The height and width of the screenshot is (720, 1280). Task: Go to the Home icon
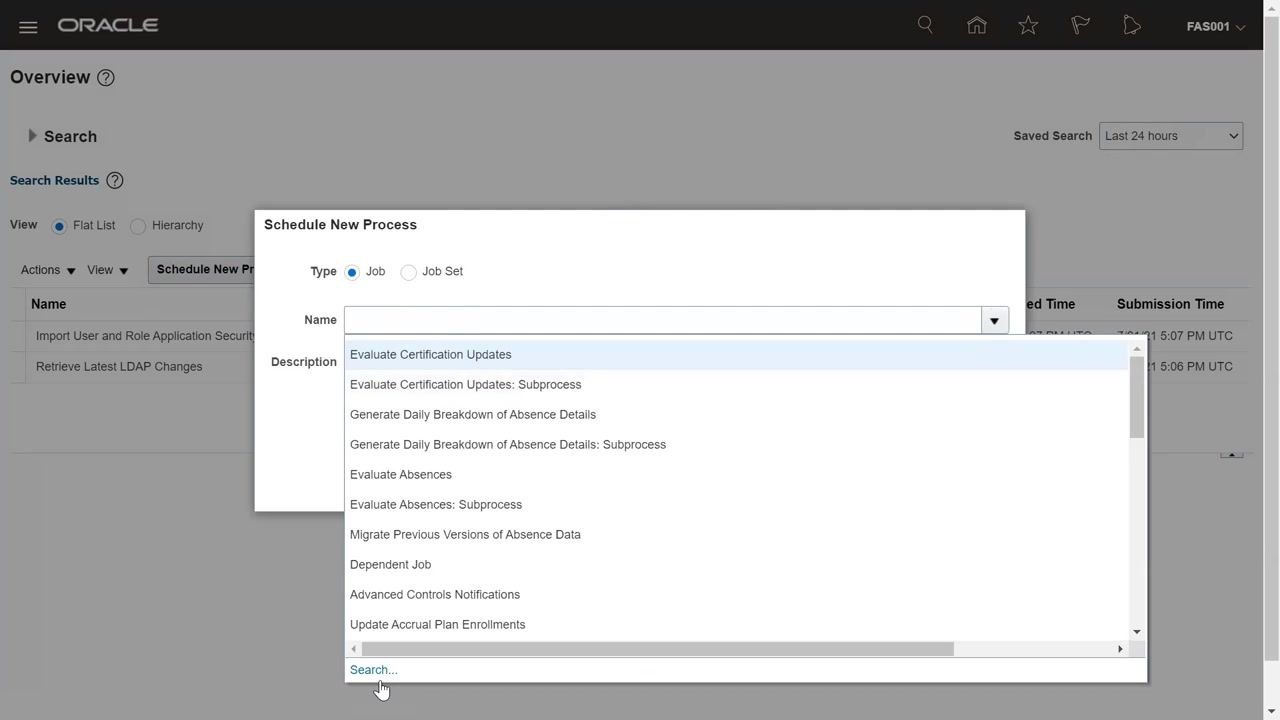pos(977,26)
